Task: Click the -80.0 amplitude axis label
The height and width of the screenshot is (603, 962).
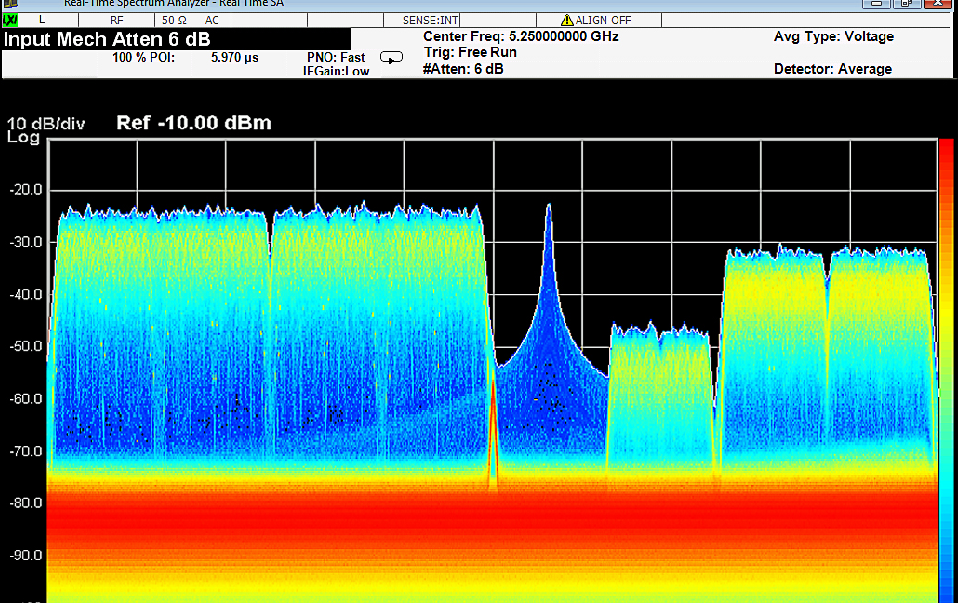Action: (26, 502)
